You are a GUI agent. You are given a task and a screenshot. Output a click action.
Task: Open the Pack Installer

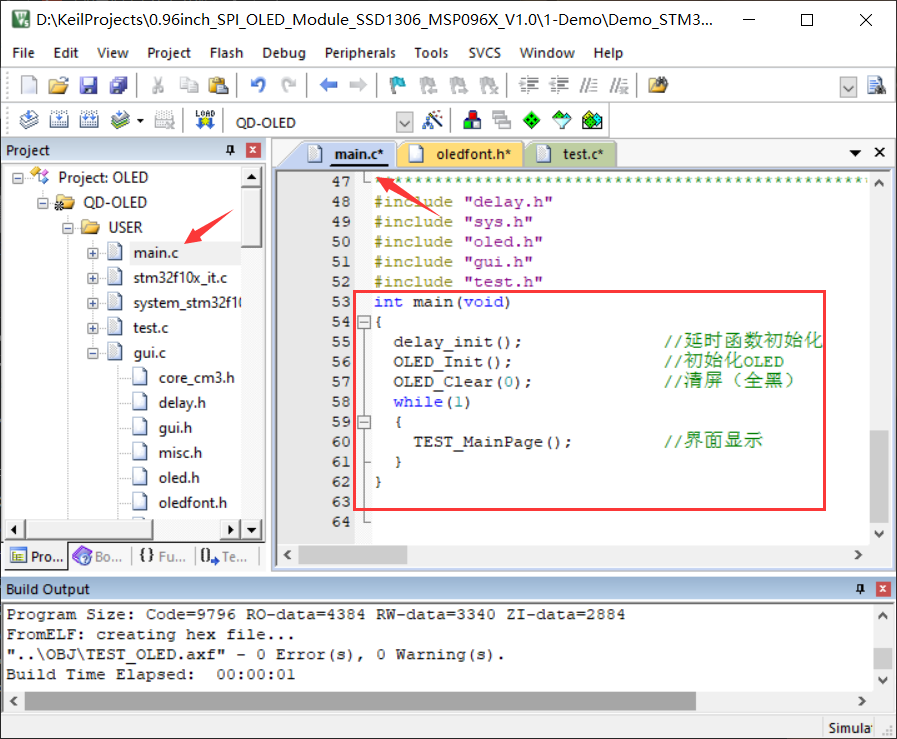[x=592, y=121]
